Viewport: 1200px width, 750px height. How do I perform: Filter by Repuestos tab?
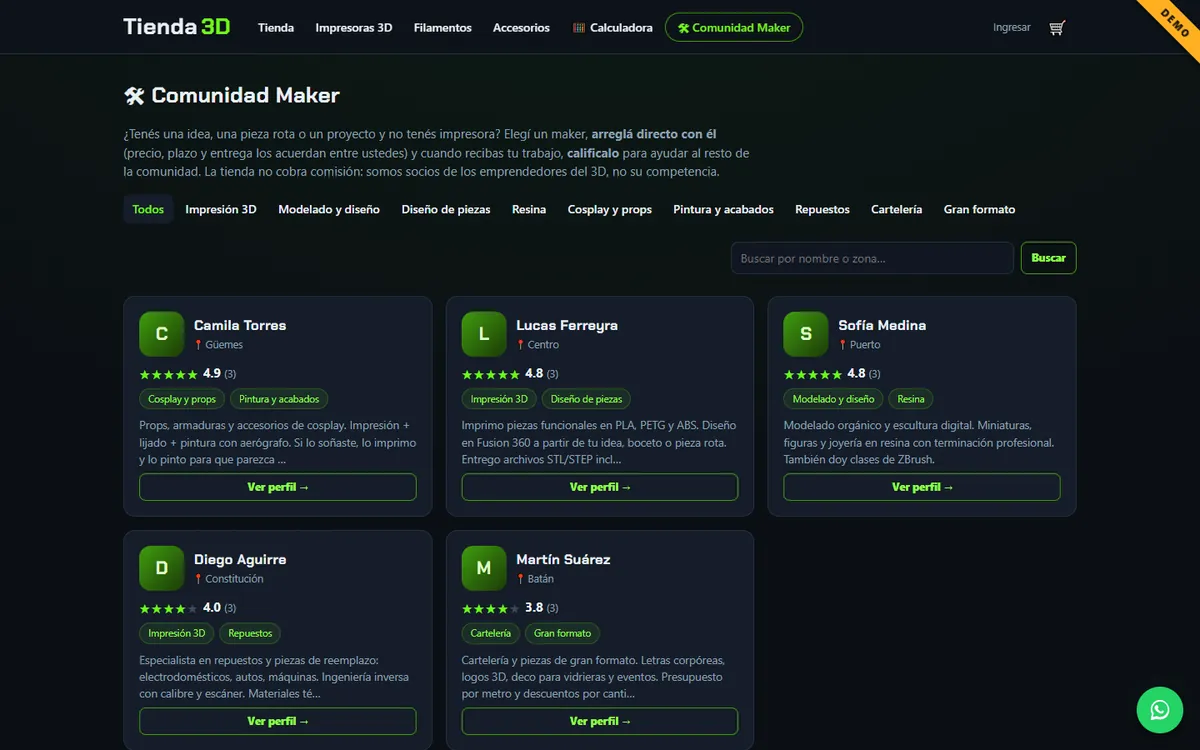pyautogui.click(x=822, y=209)
